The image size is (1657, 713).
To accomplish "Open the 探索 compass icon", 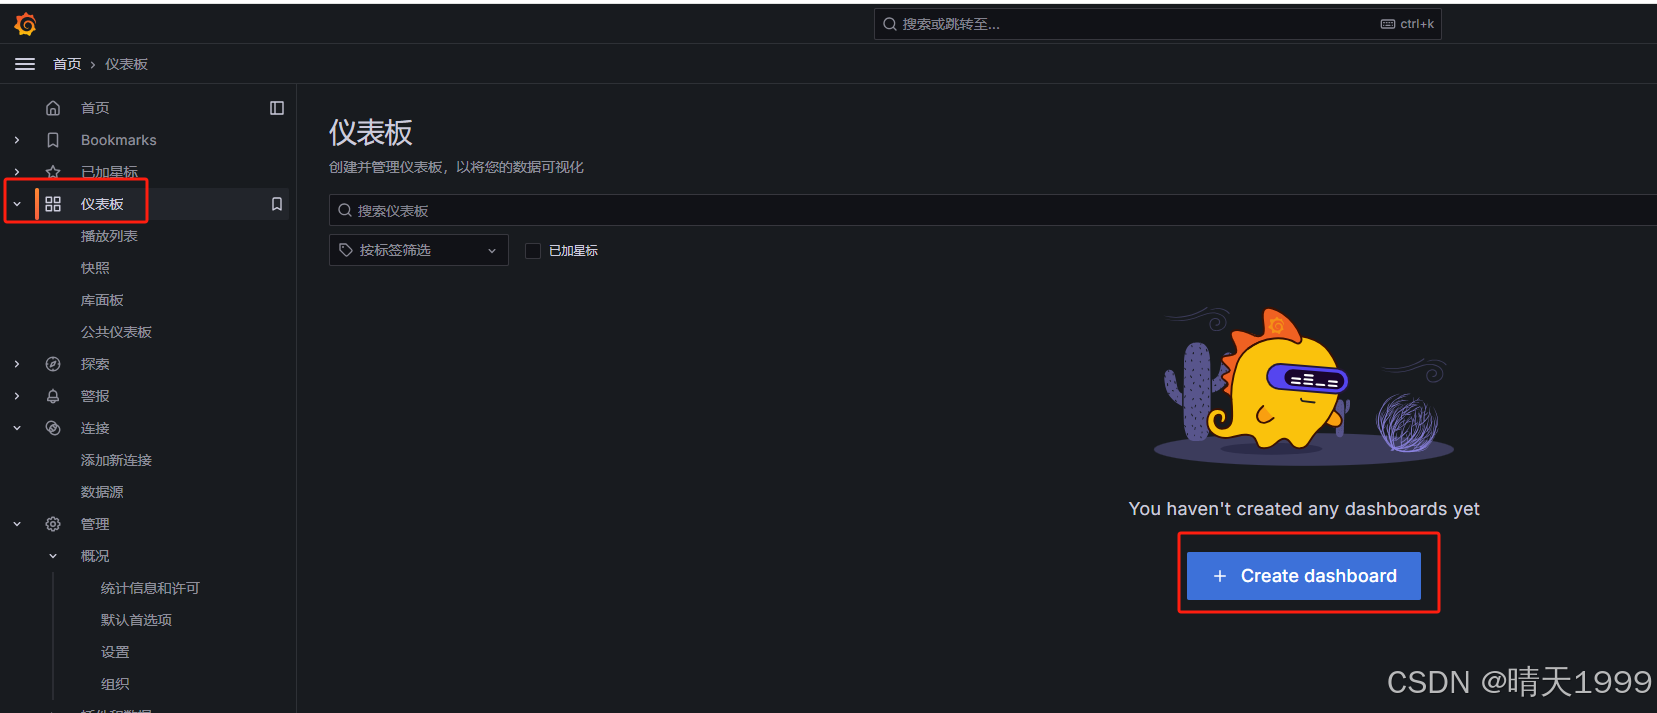I will tap(53, 364).
